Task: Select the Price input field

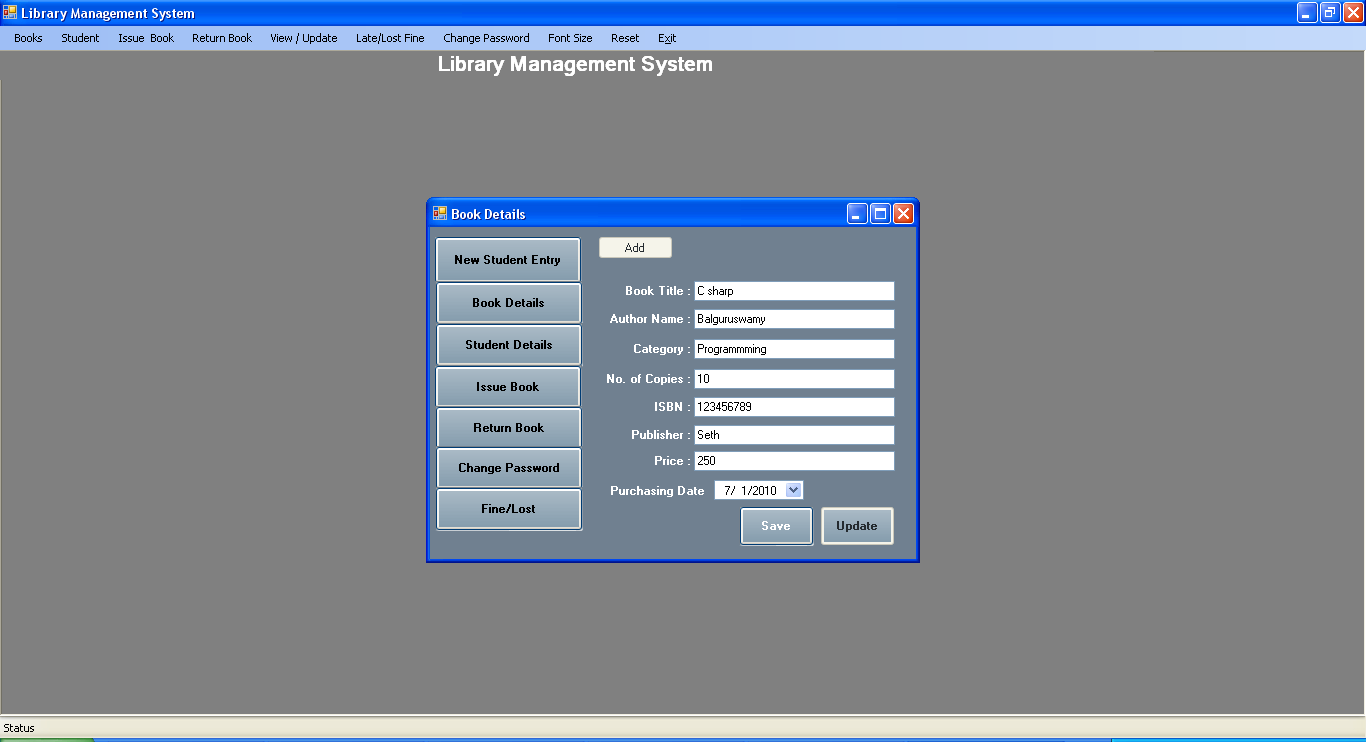Action: tap(794, 461)
